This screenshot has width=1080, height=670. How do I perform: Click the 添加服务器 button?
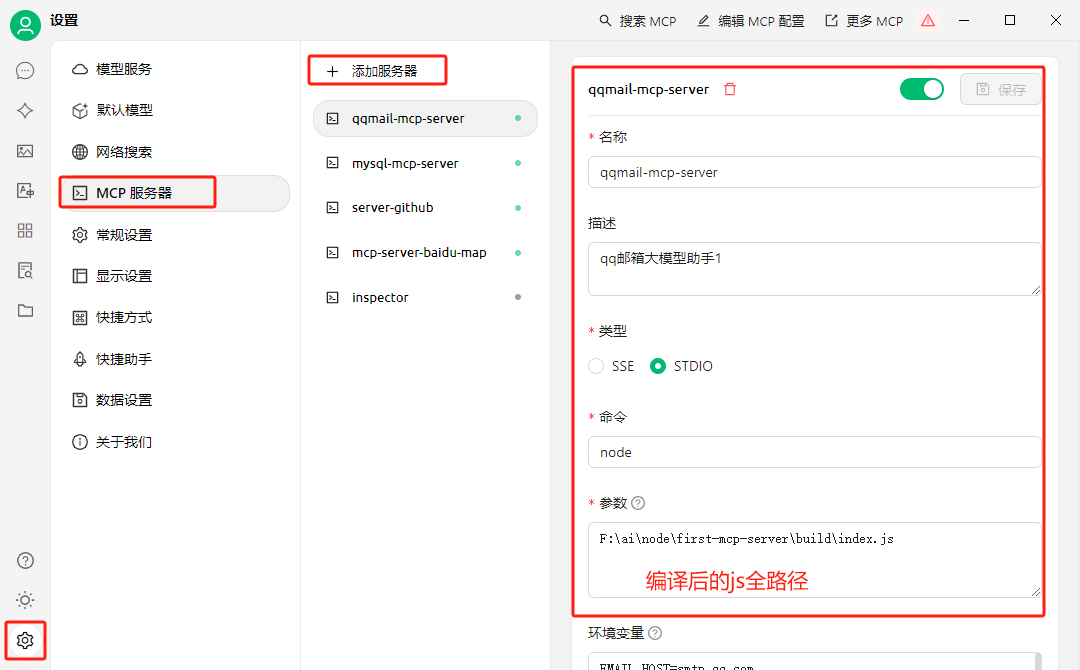click(x=377, y=71)
